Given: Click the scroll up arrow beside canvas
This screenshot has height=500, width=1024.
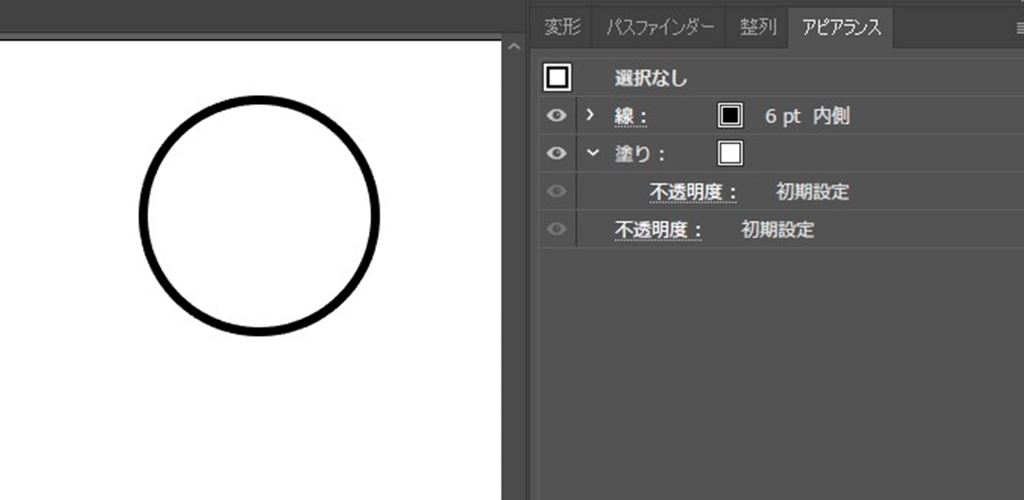Looking at the screenshot, I should [514, 47].
